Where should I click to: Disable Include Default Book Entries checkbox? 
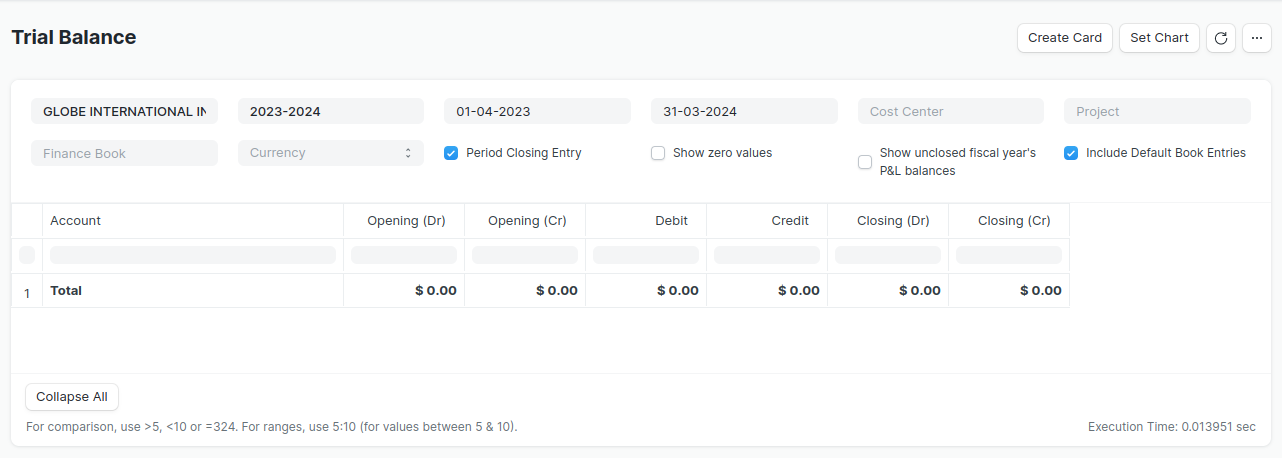(x=1071, y=153)
